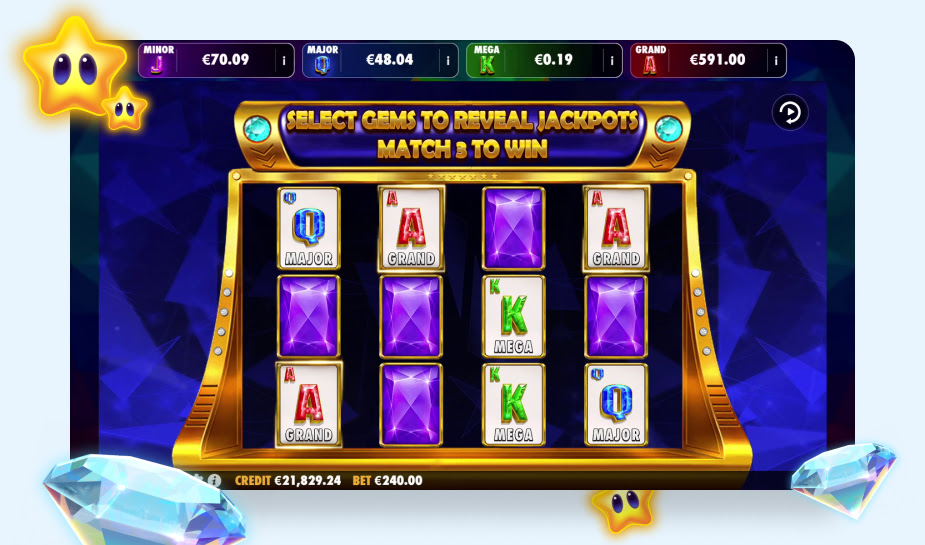Click the Grand A card at bottom left
Image resolution: width=925 pixels, height=545 pixels.
(309, 405)
